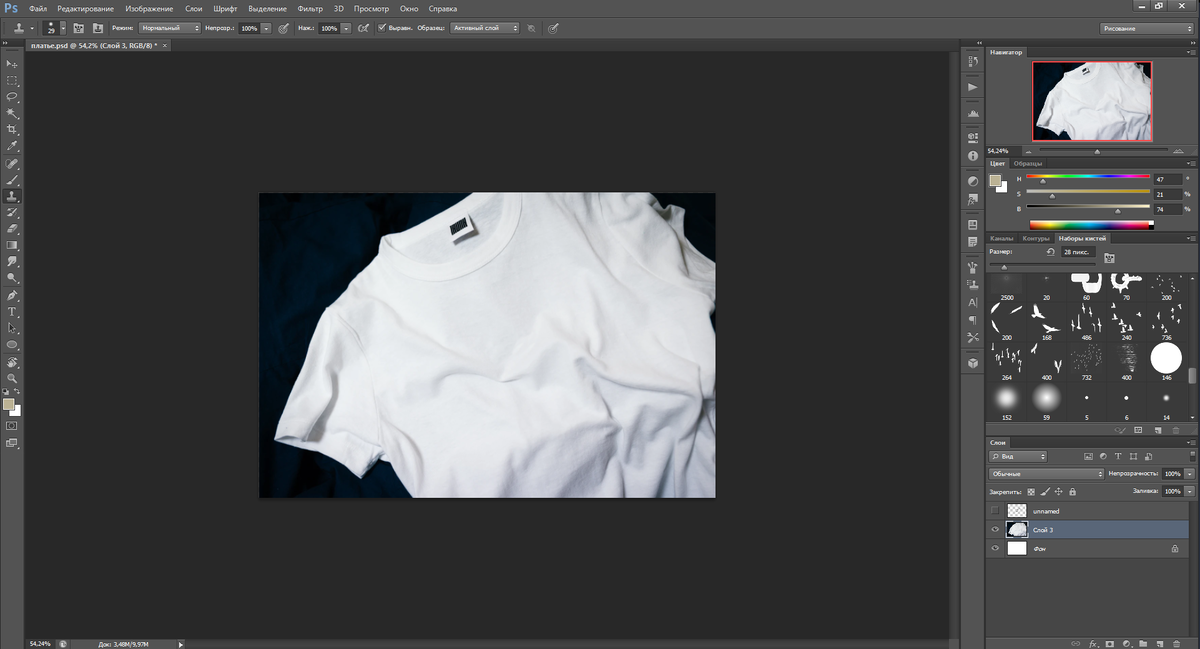The width and height of the screenshot is (1200, 649).
Task: Hide the Слой 3 layer
Action: (x=995, y=529)
